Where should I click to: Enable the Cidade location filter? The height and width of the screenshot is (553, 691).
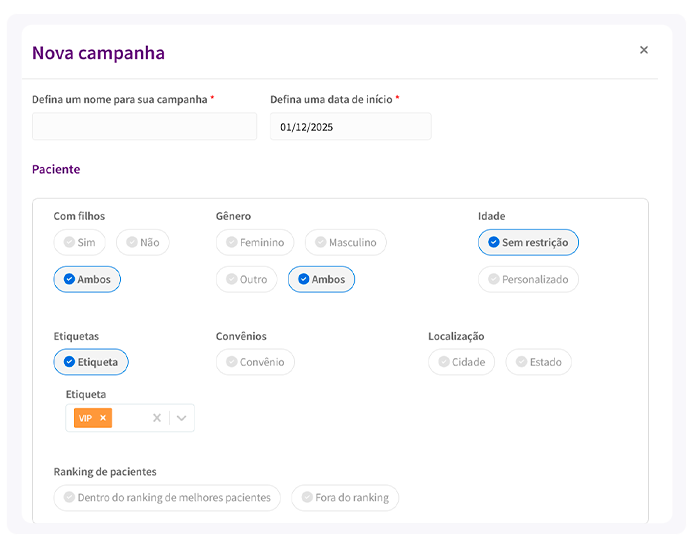[461, 362]
